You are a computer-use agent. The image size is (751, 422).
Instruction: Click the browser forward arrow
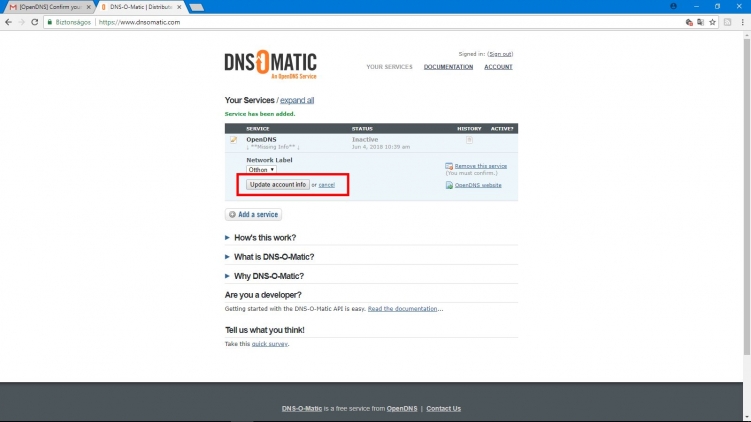tap(22, 22)
